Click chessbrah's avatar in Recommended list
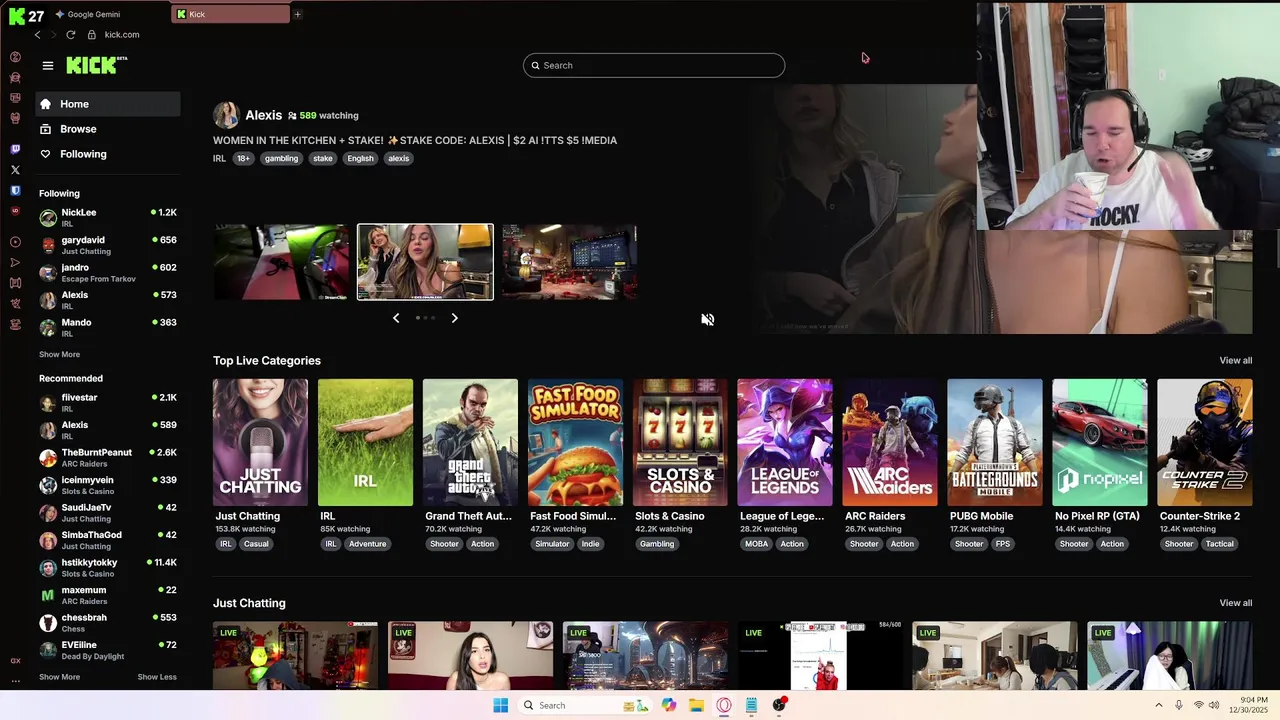The height and width of the screenshot is (720, 1280). coord(48,622)
